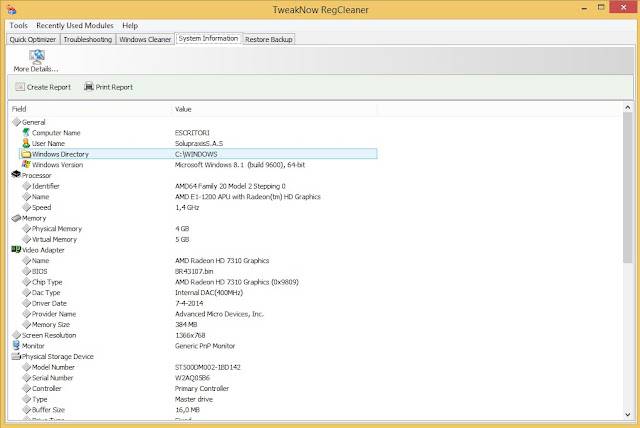Click the vertical scrollbar thumb
This screenshot has height=428, width=640.
point(627,188)
